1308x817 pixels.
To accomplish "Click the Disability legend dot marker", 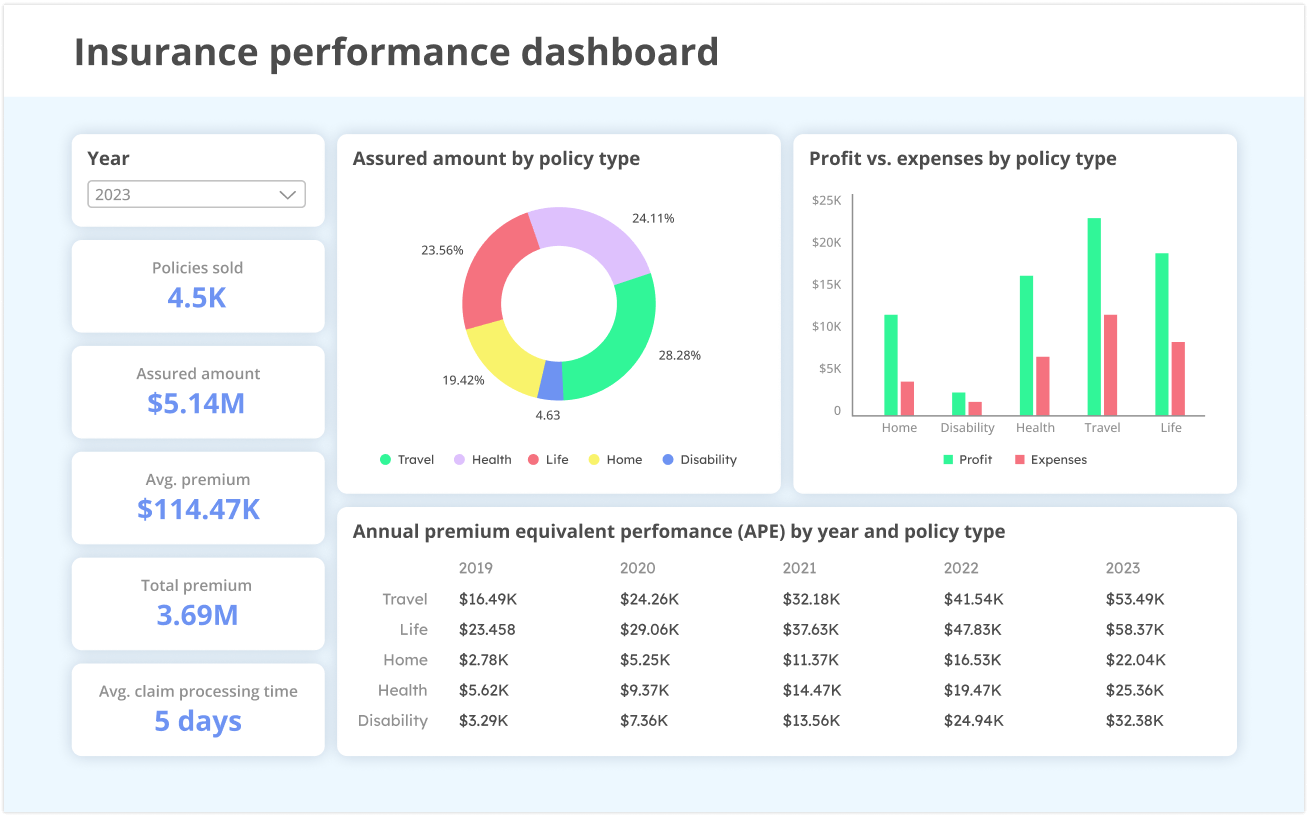I will click(670, 459).
